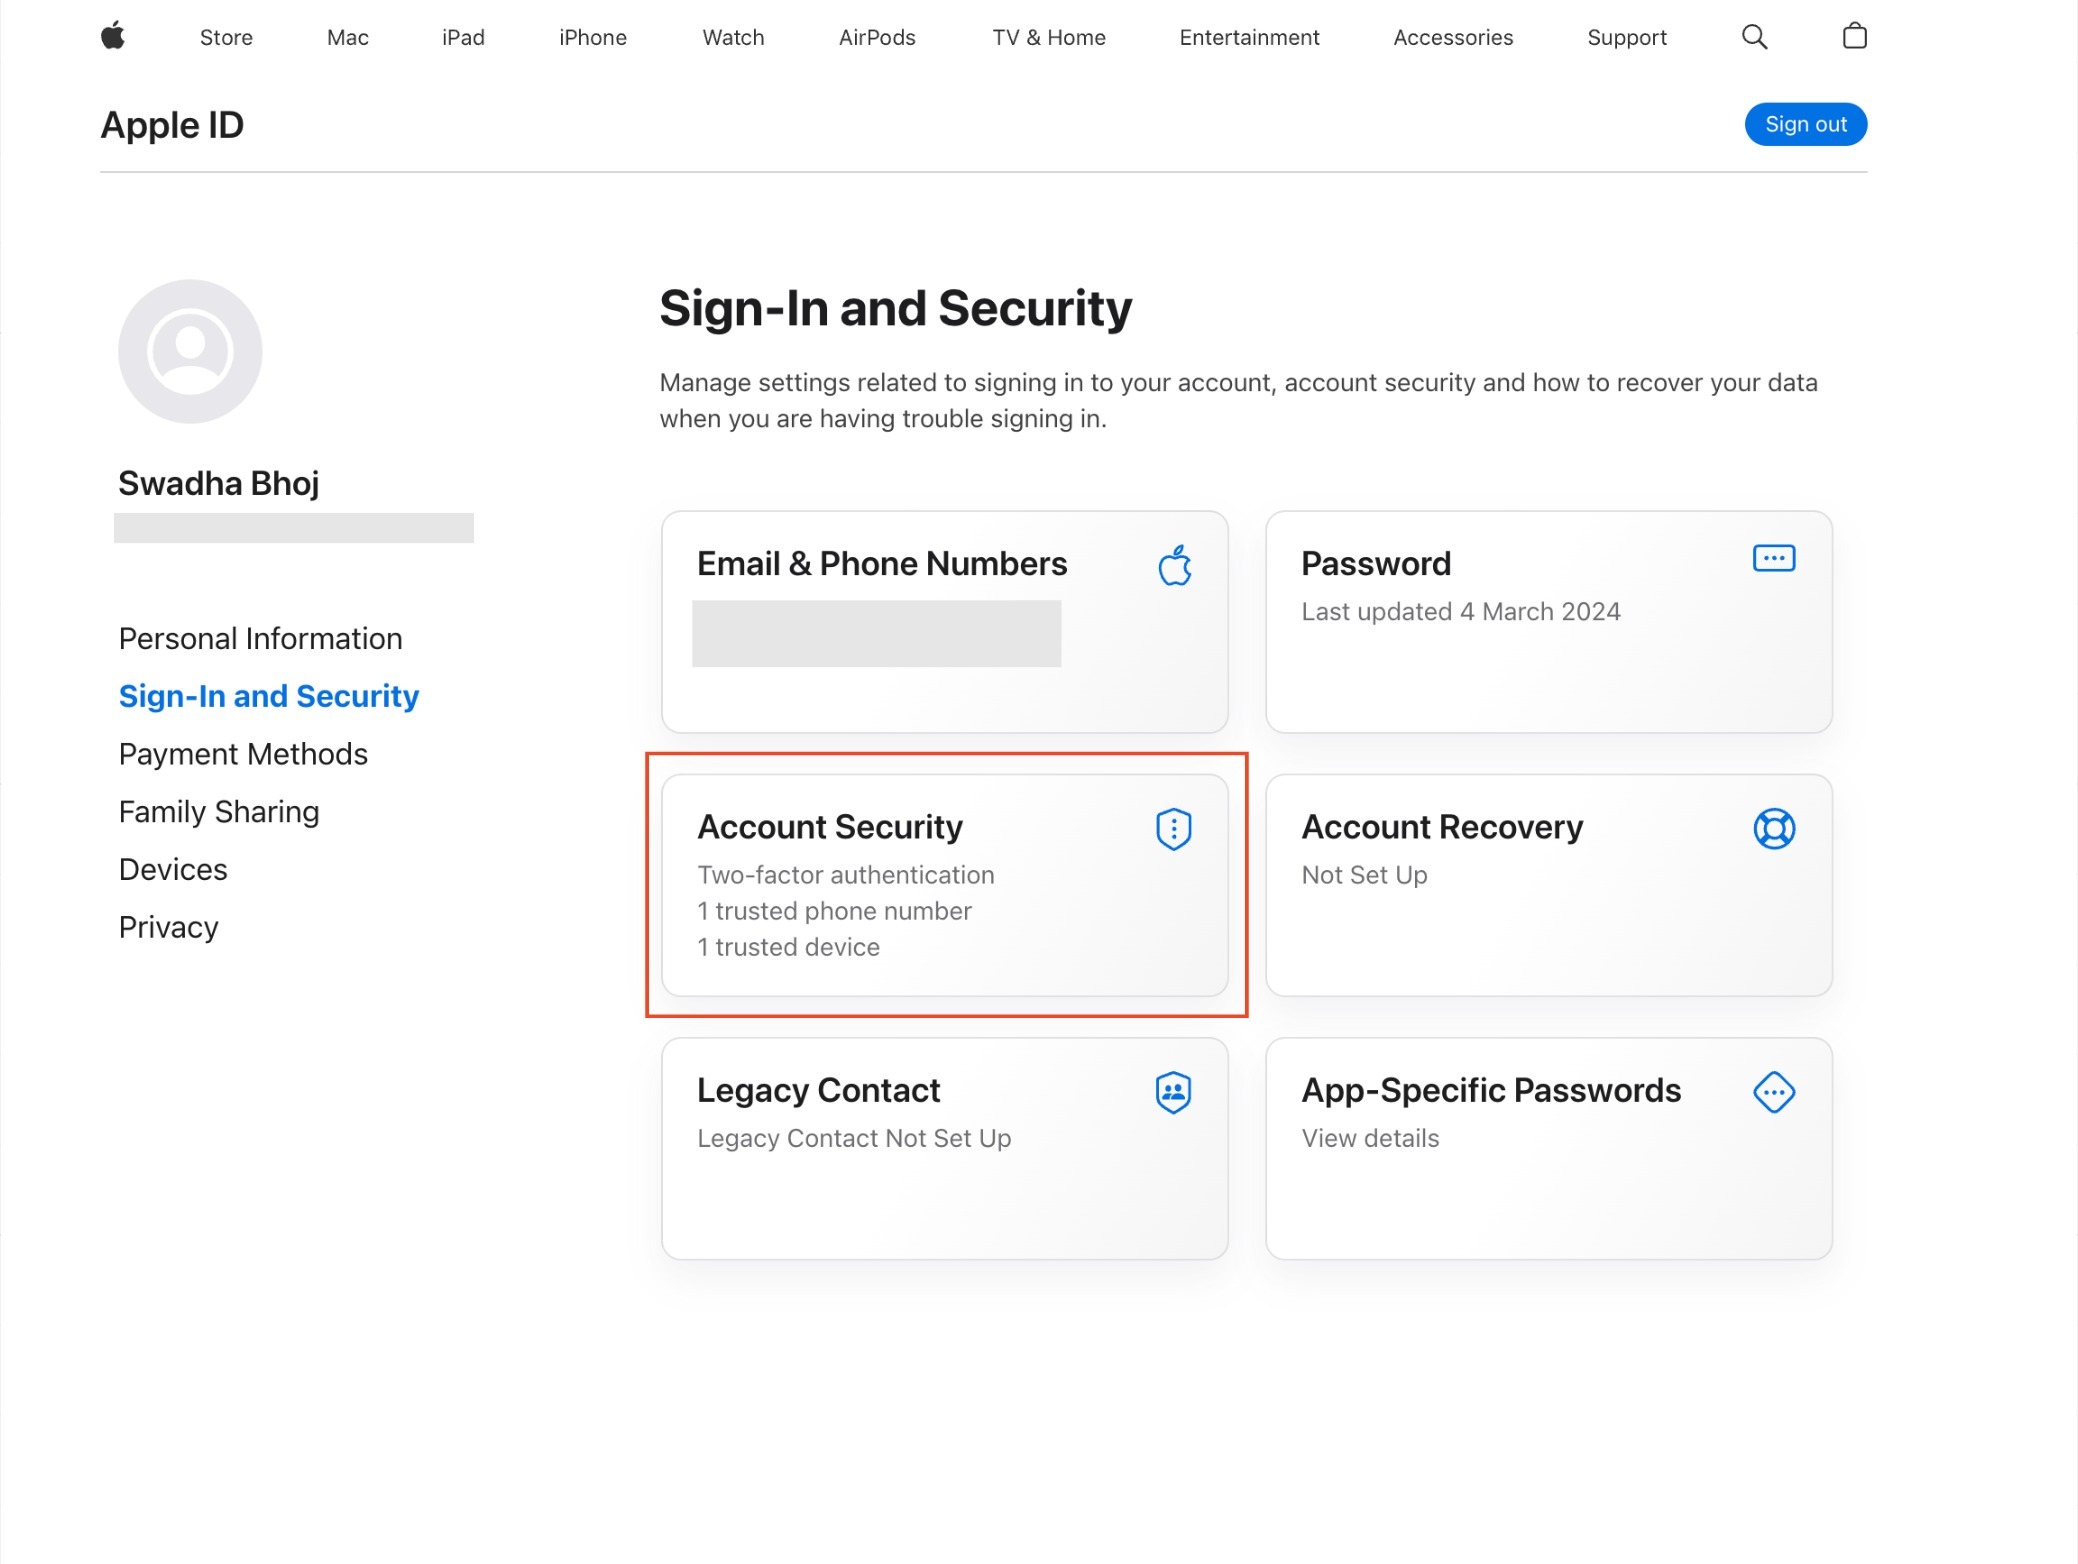
Task: Open the Mac menu in navigation
Action: pos(347,37)
